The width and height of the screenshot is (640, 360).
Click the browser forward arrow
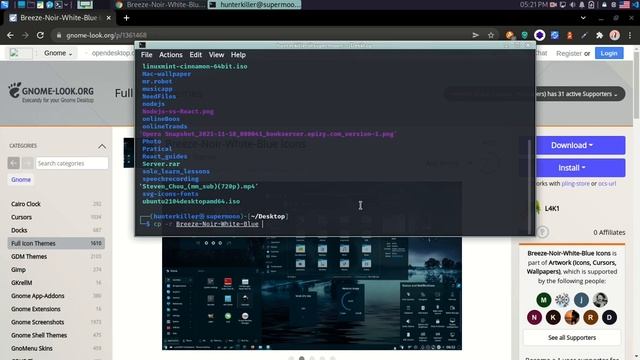25,36
